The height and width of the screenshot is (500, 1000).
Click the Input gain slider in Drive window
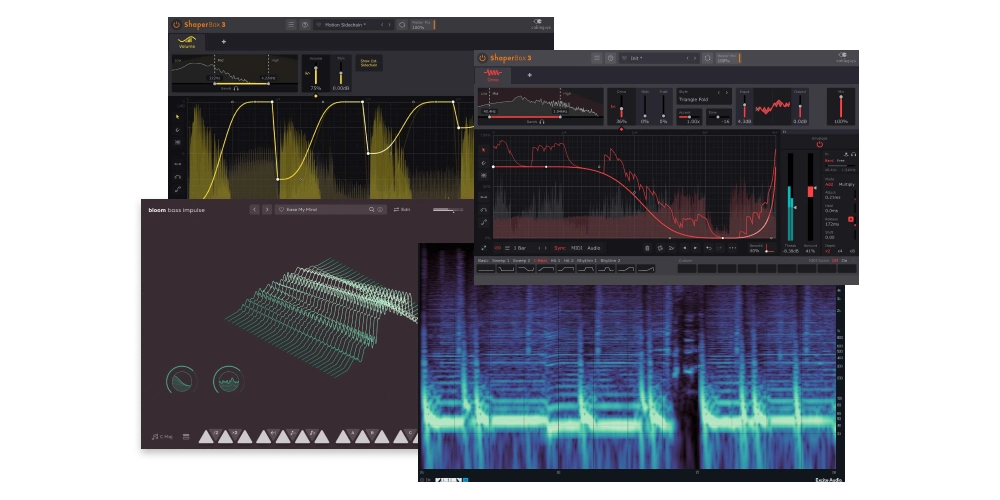(x=744, y=105)
